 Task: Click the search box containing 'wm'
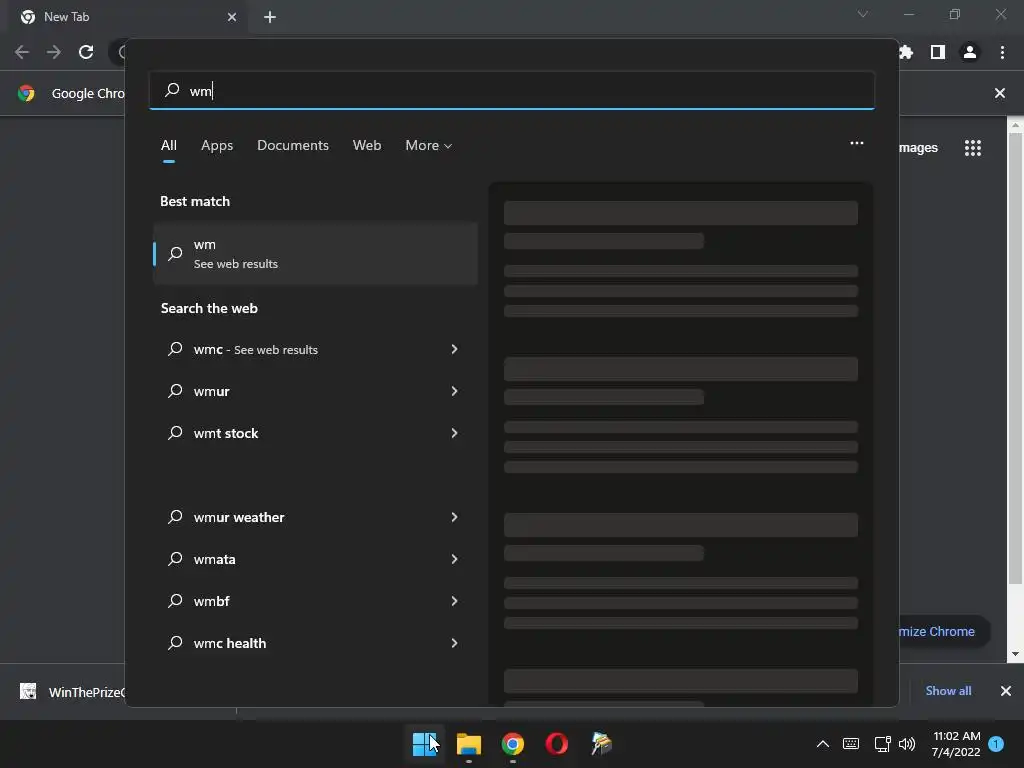(x=512, y=90)
